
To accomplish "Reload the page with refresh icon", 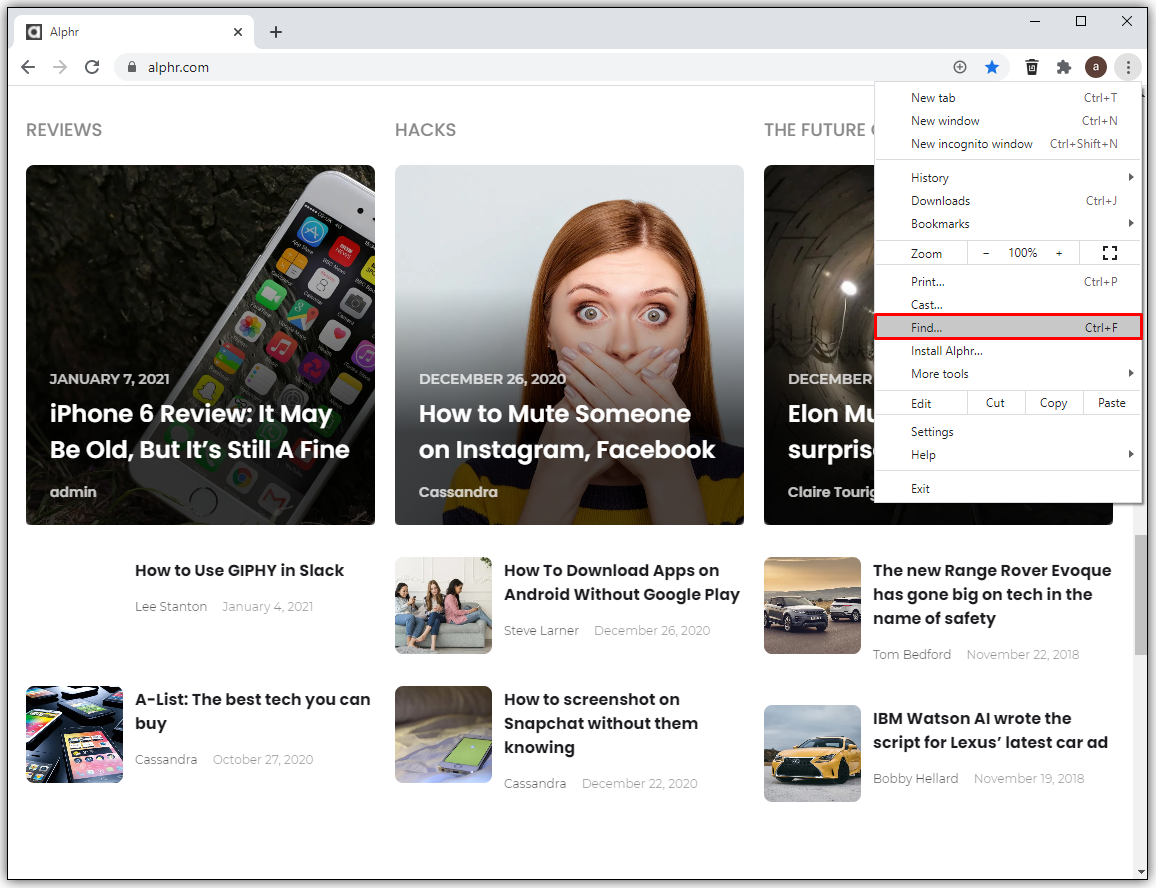I will [x=92, y=67].
